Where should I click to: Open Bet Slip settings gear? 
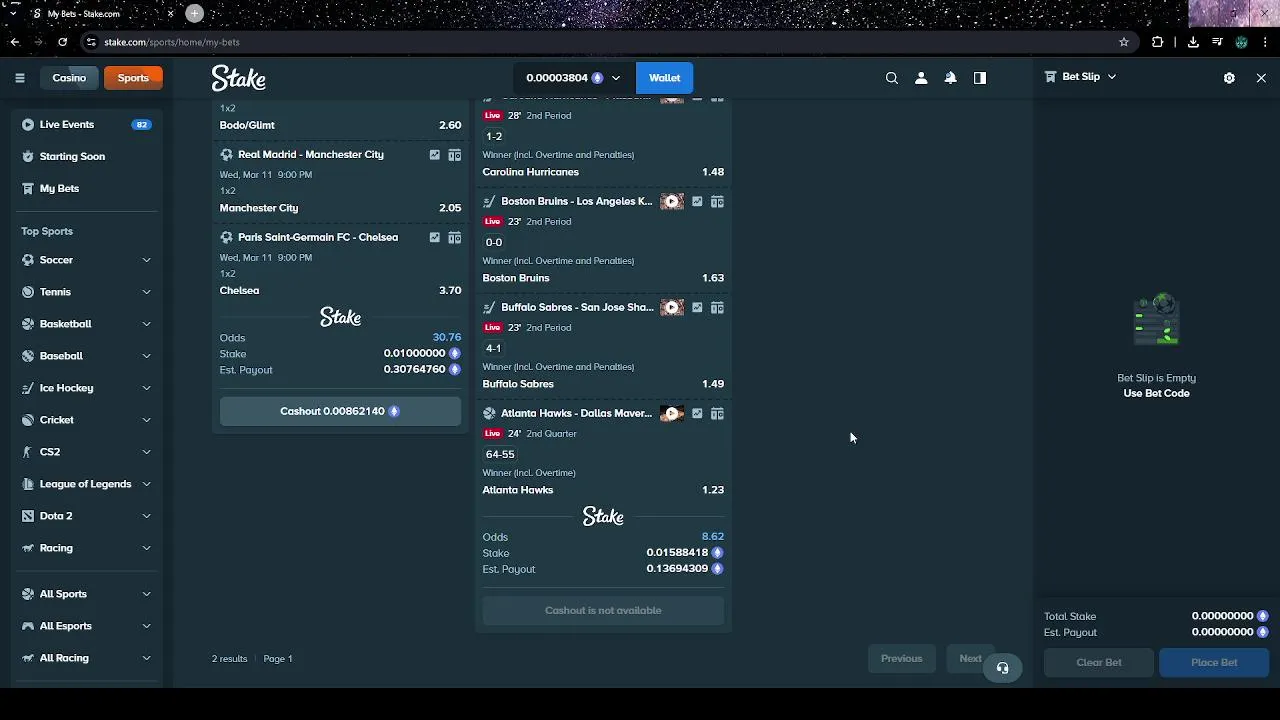1229,78
